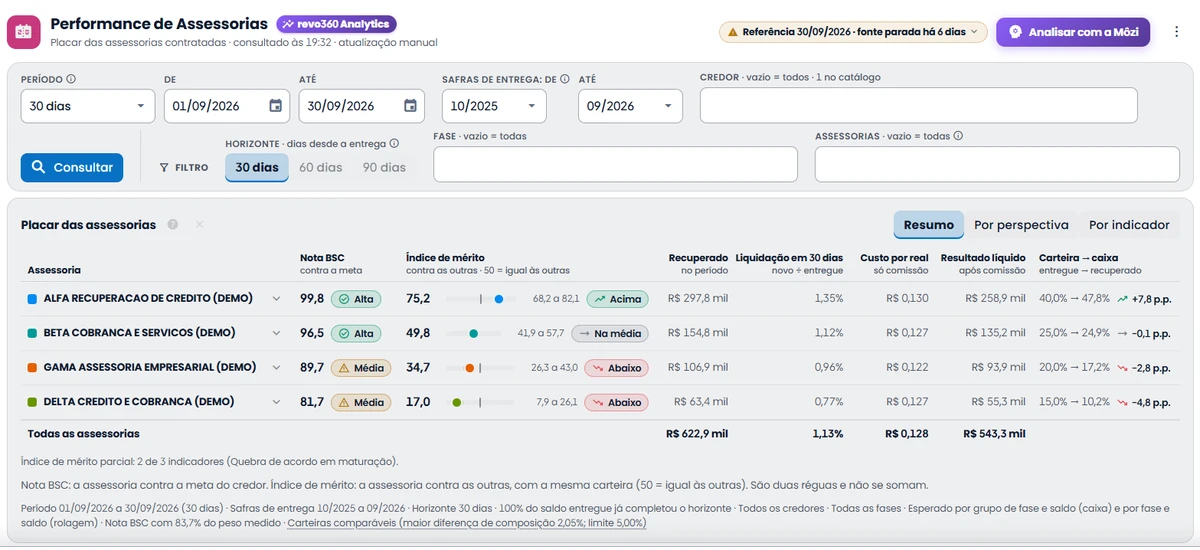
Task: Click the merit index slider for DELTA
Action: pos(480,401)
